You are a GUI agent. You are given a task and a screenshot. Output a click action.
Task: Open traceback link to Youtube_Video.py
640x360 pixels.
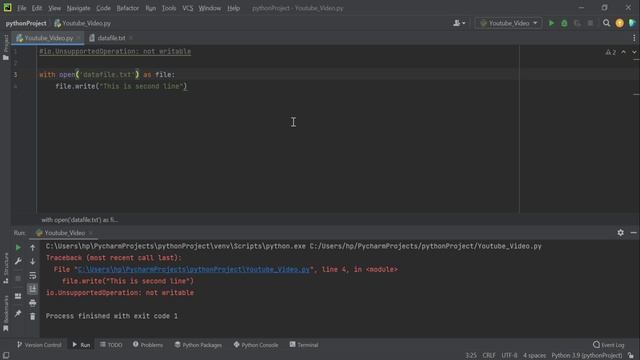tap(193, 269)
